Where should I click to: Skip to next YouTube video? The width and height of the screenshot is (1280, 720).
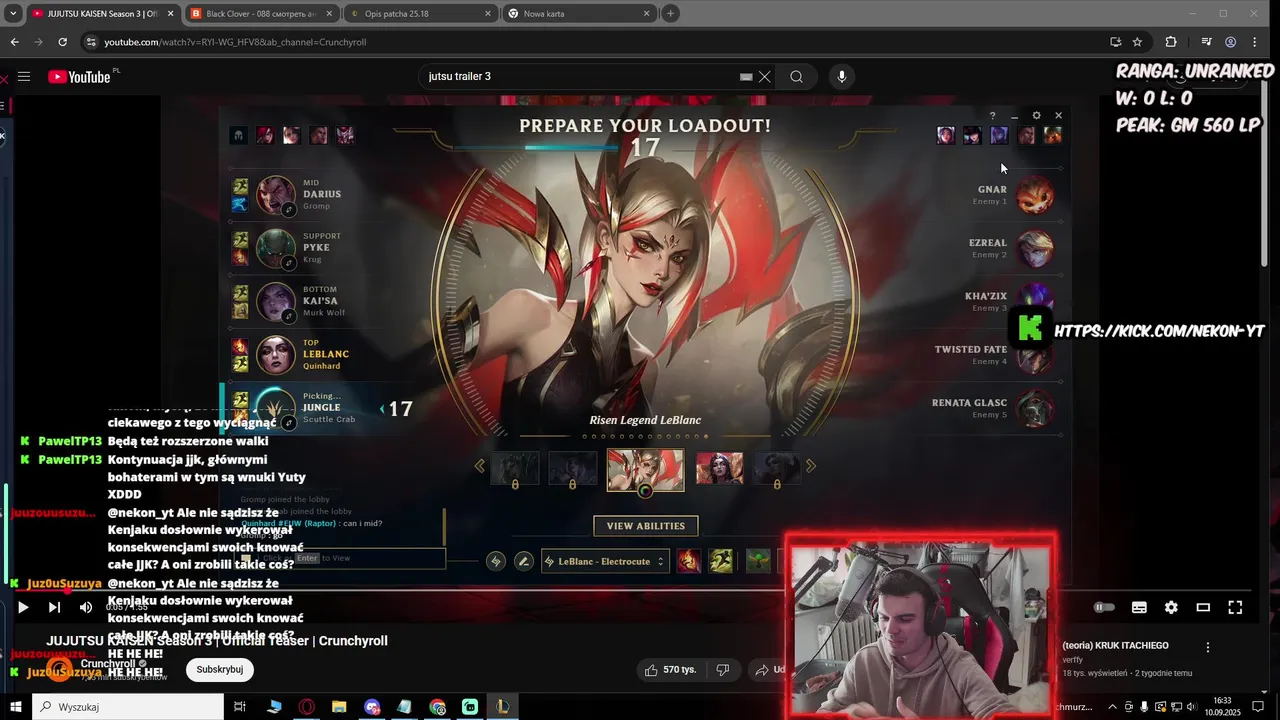pyautogui.click(x=54, y=607)
